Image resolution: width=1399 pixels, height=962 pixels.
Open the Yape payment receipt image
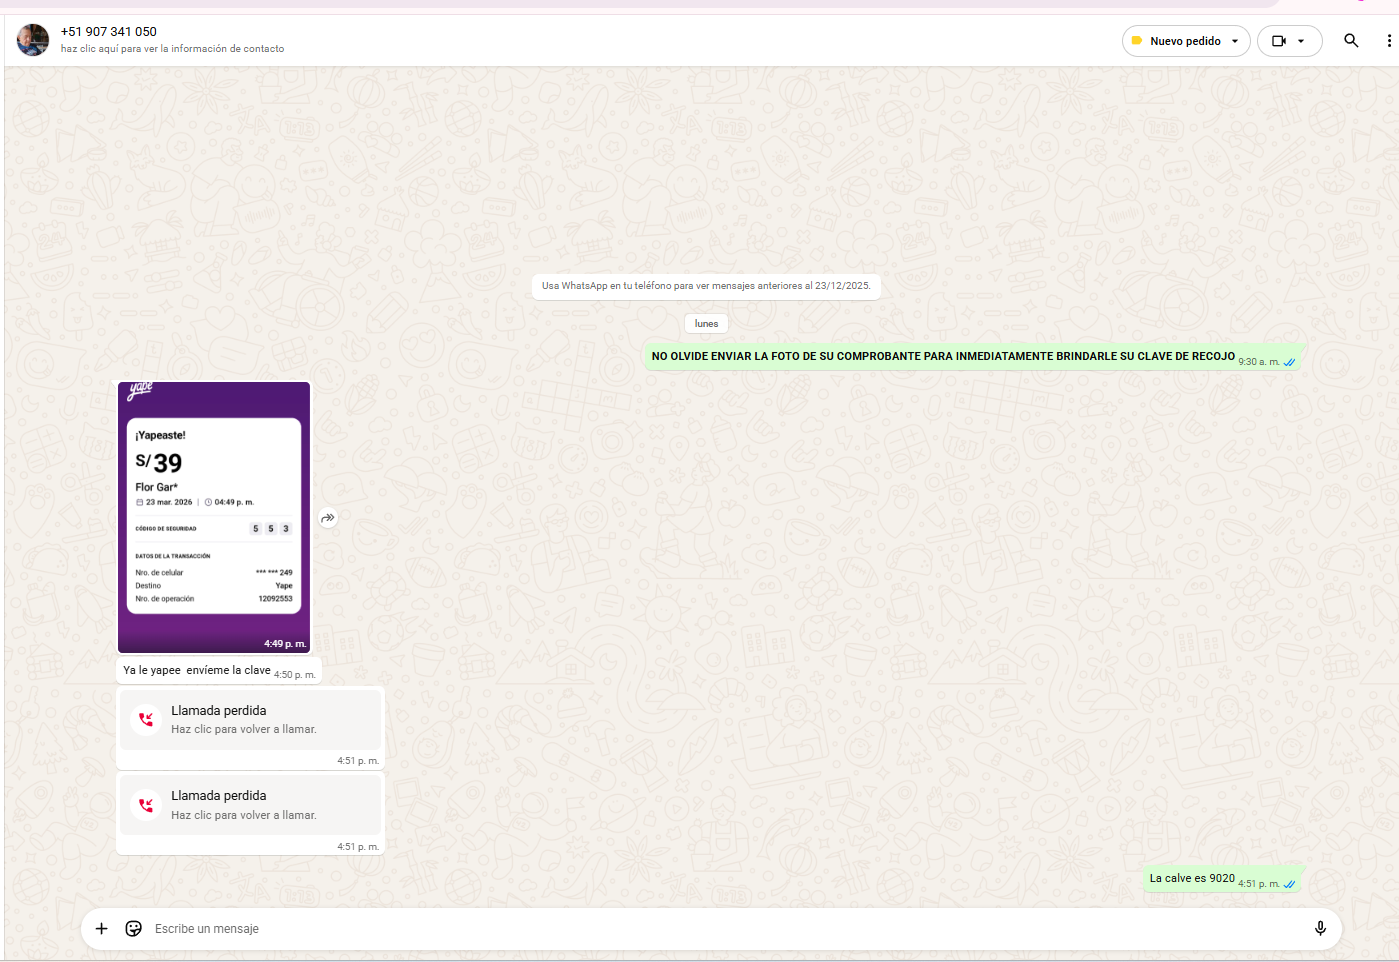(214, 516)
